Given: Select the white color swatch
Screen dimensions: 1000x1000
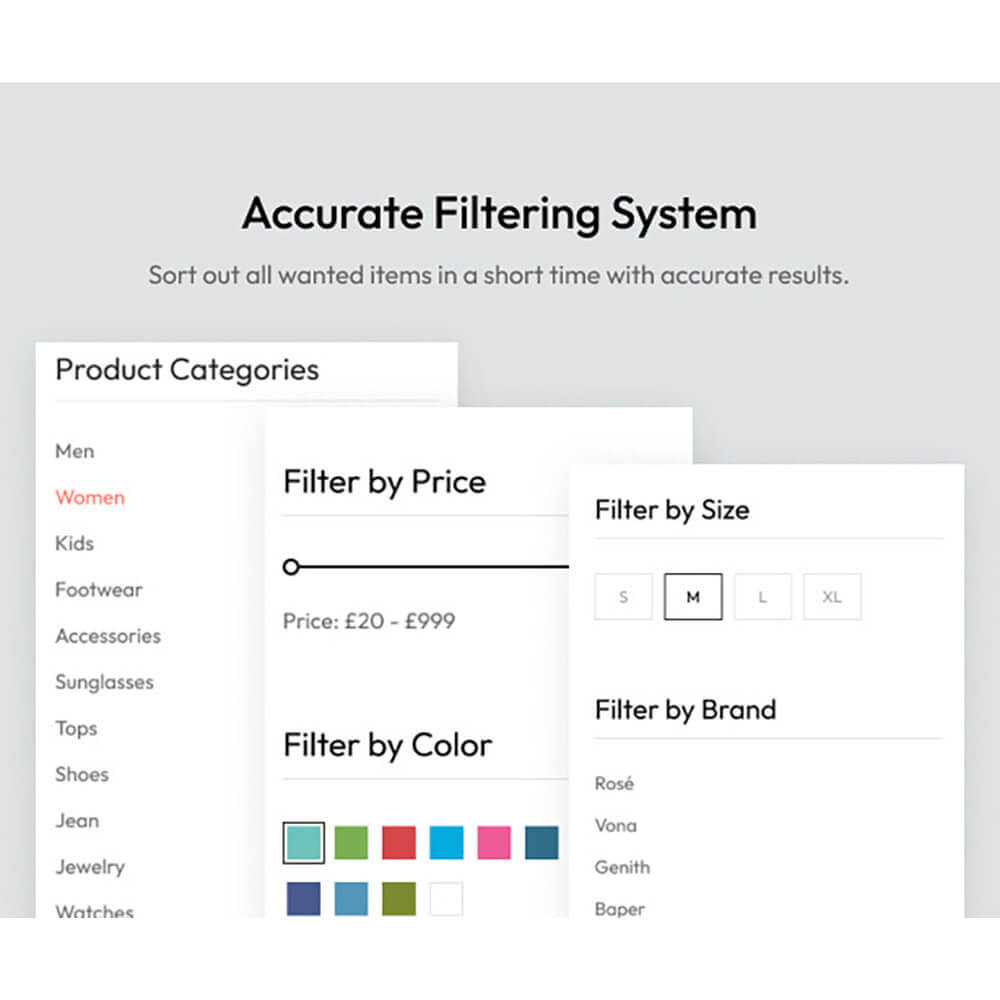Looking at the screenshot, I should (446, 899).
